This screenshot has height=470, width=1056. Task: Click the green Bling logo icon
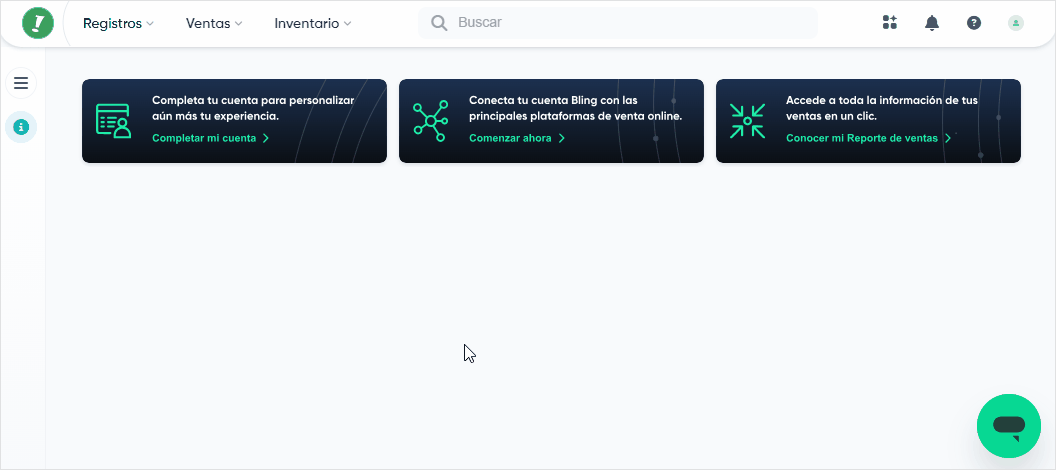(x=38, y=23)
